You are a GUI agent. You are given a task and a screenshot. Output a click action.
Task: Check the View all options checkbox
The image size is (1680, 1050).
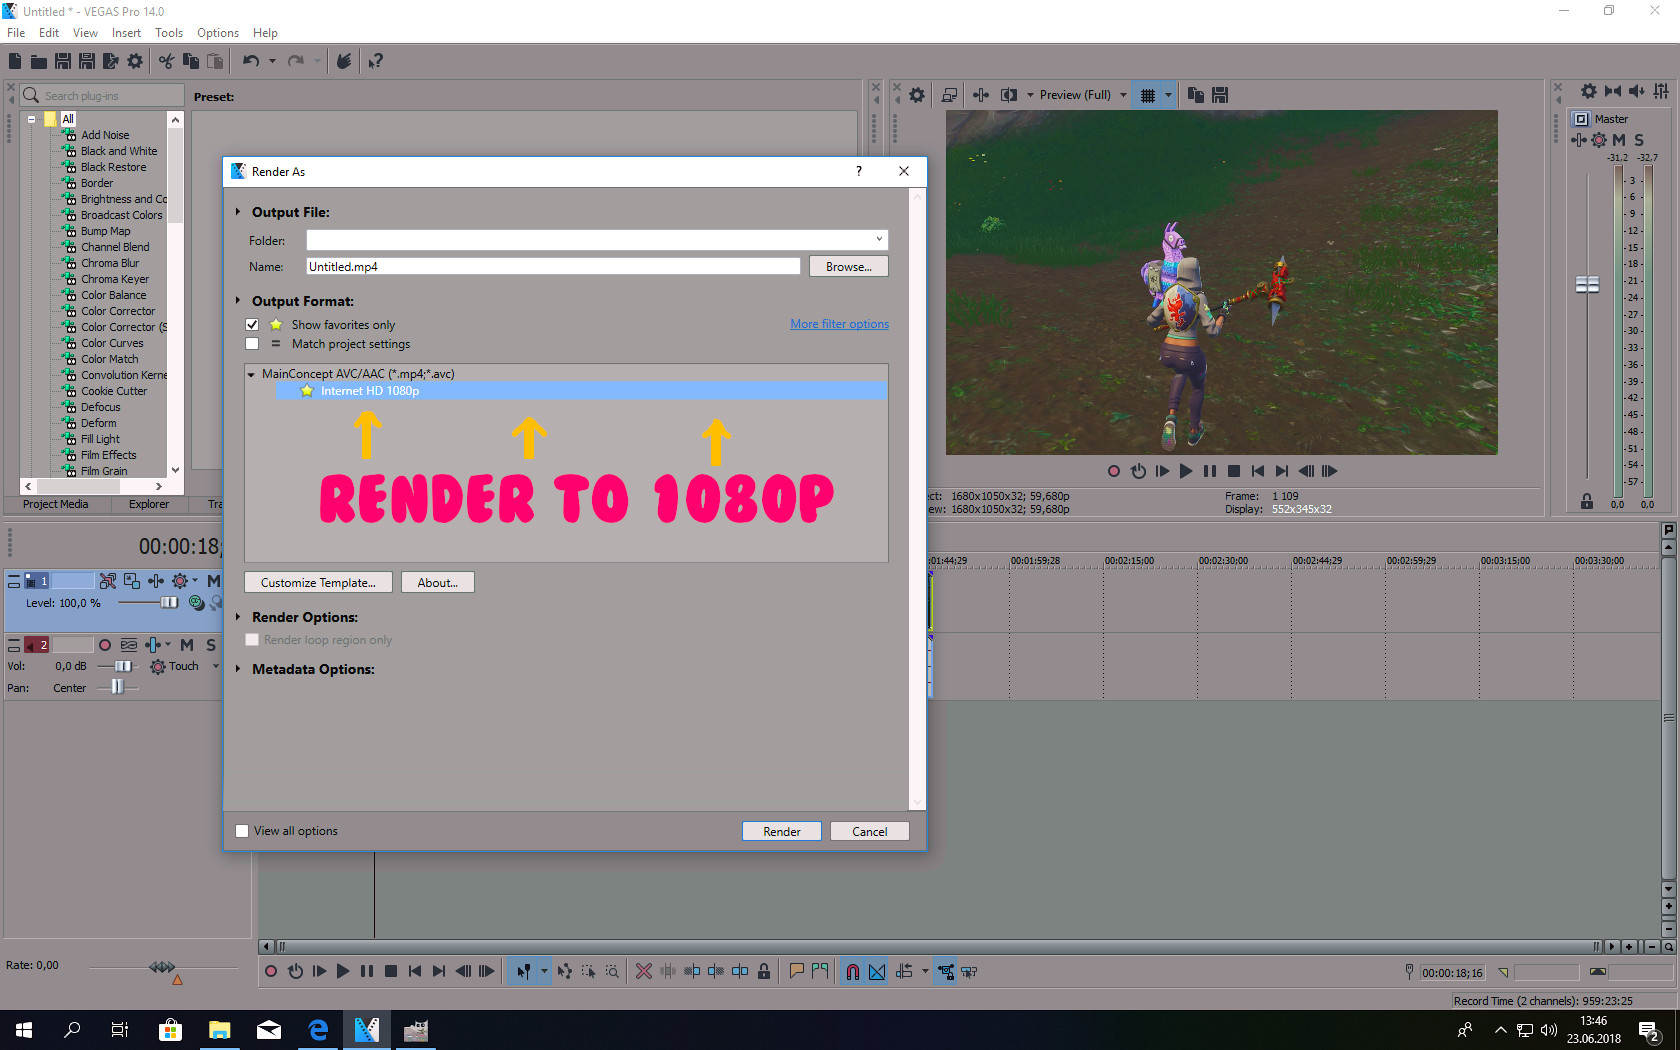click(x=242, y=831)
